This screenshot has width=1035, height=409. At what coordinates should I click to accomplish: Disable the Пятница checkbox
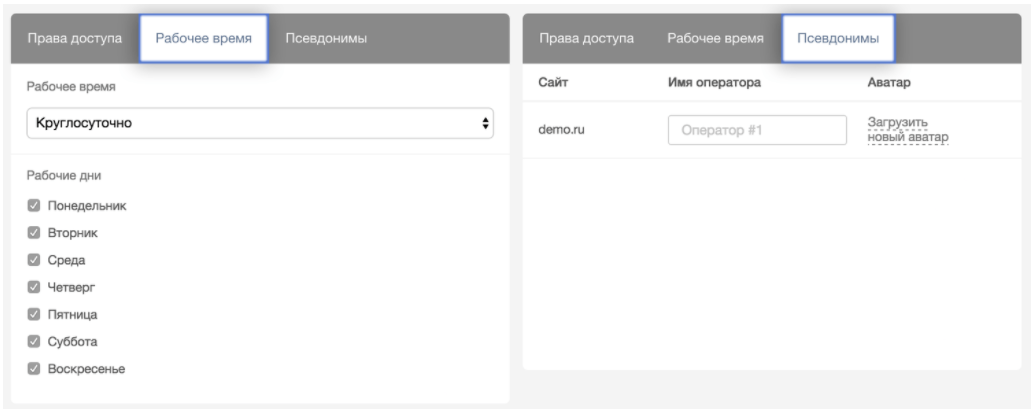(34, 314)
